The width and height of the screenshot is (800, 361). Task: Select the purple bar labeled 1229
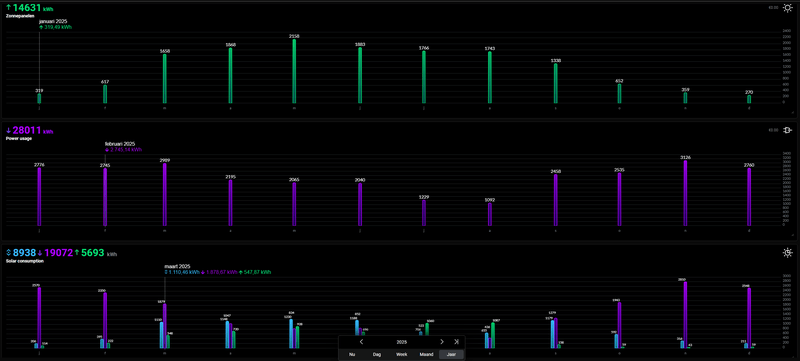[x=423, y=213]
